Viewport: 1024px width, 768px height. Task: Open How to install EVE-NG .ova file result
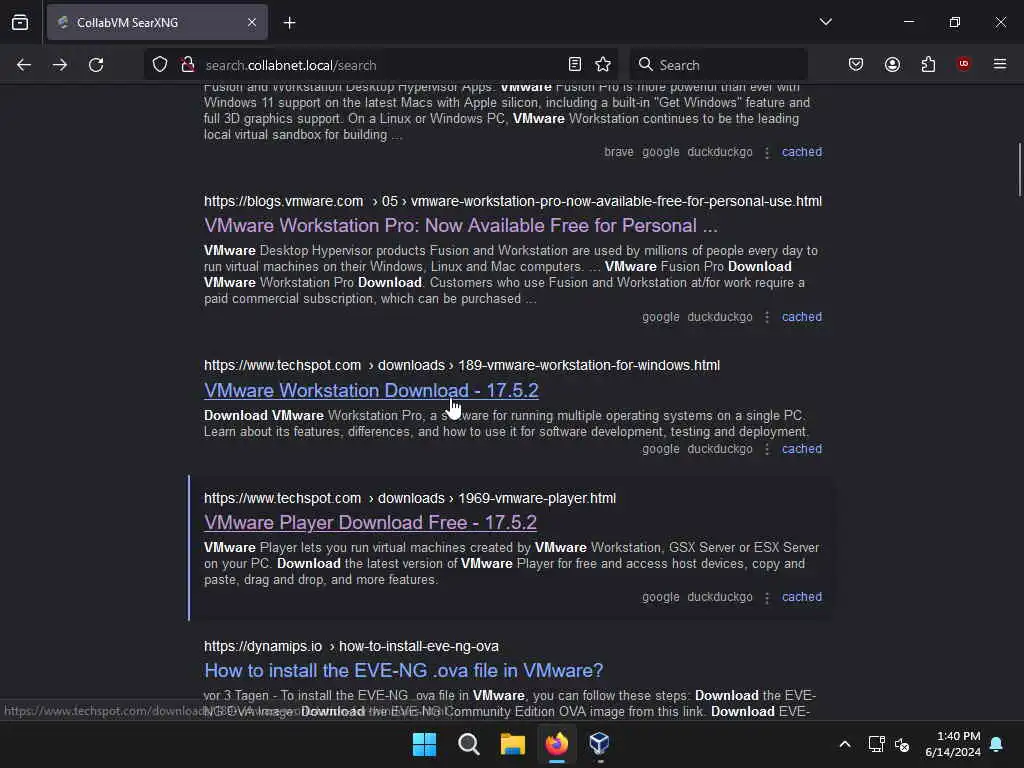(403, 671)
